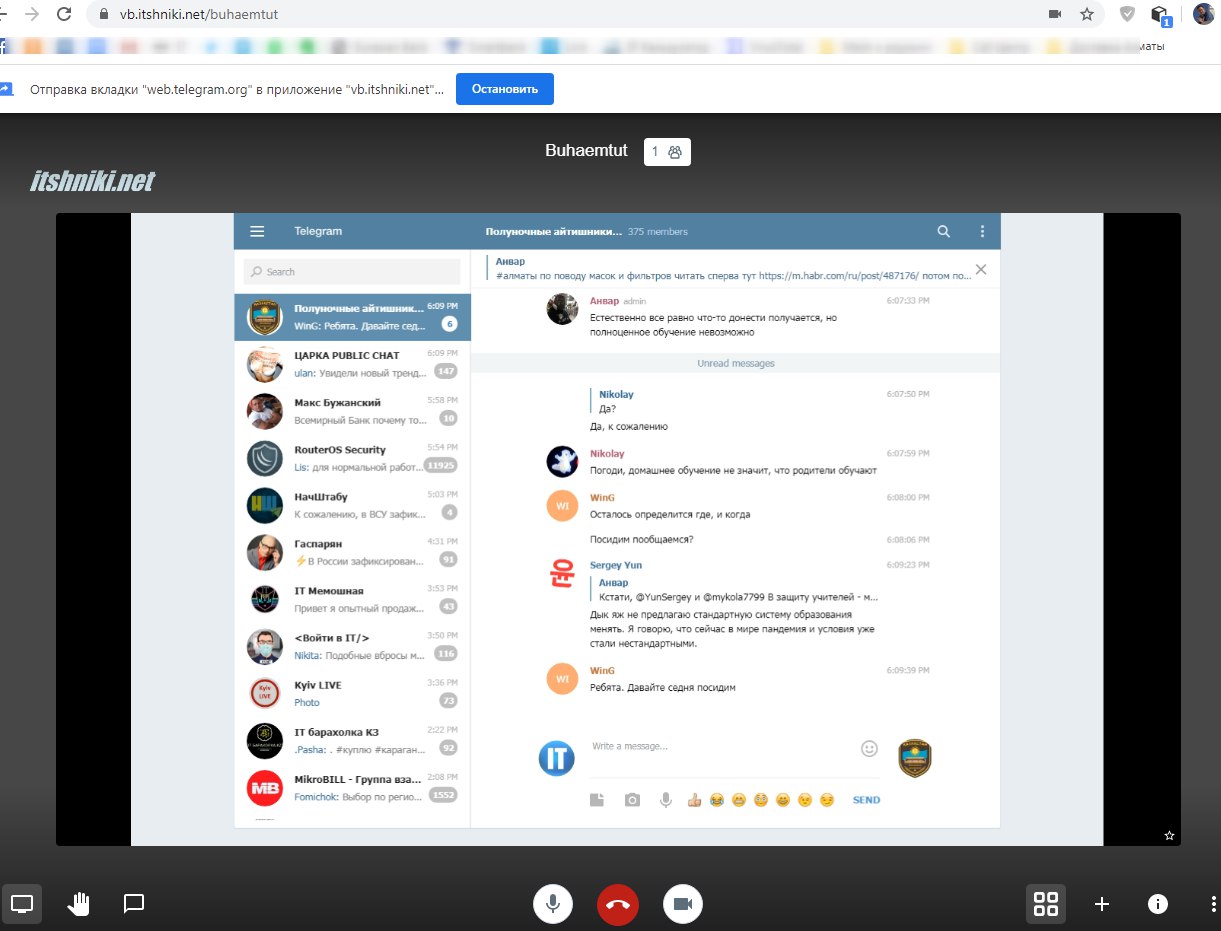Invite people with the plus icon

point(1102,904)
